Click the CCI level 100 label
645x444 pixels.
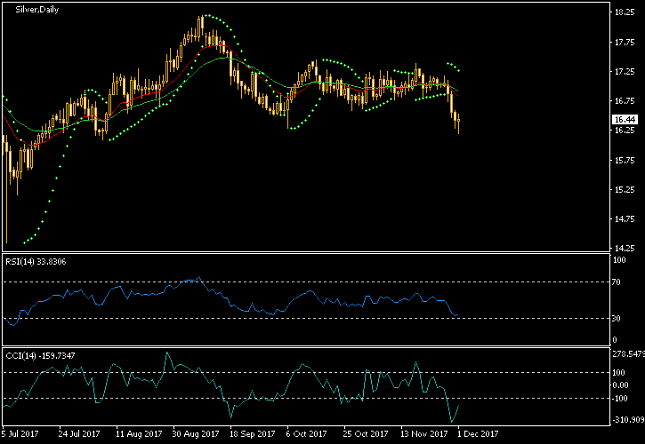(x=619, y=372)
